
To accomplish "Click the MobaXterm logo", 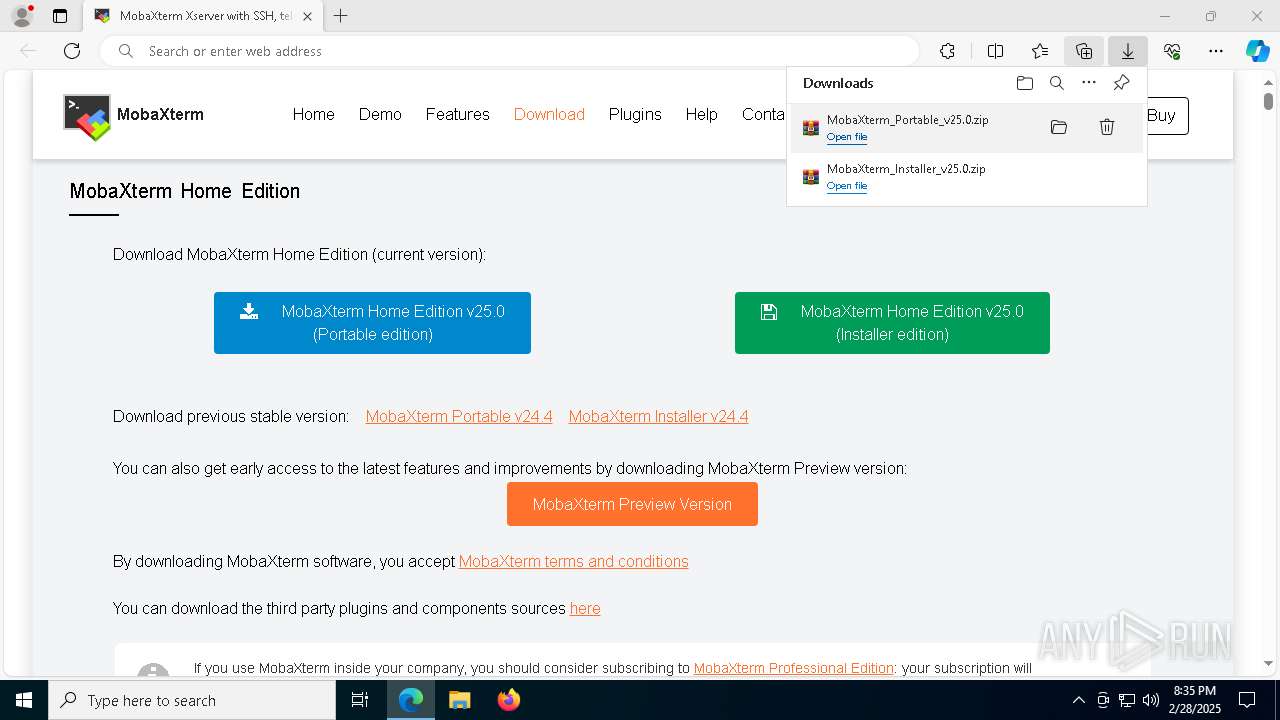I will tap(134, 116).
